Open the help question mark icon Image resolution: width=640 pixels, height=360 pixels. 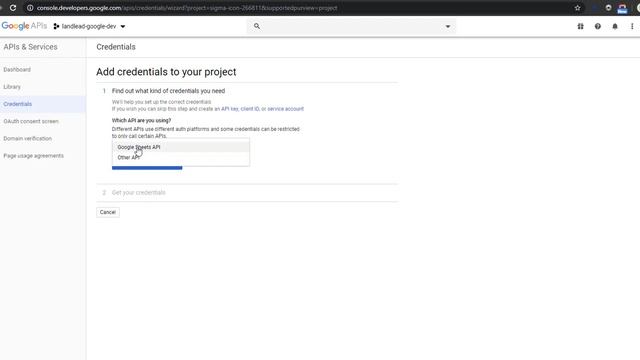click(x=598, y=26)
